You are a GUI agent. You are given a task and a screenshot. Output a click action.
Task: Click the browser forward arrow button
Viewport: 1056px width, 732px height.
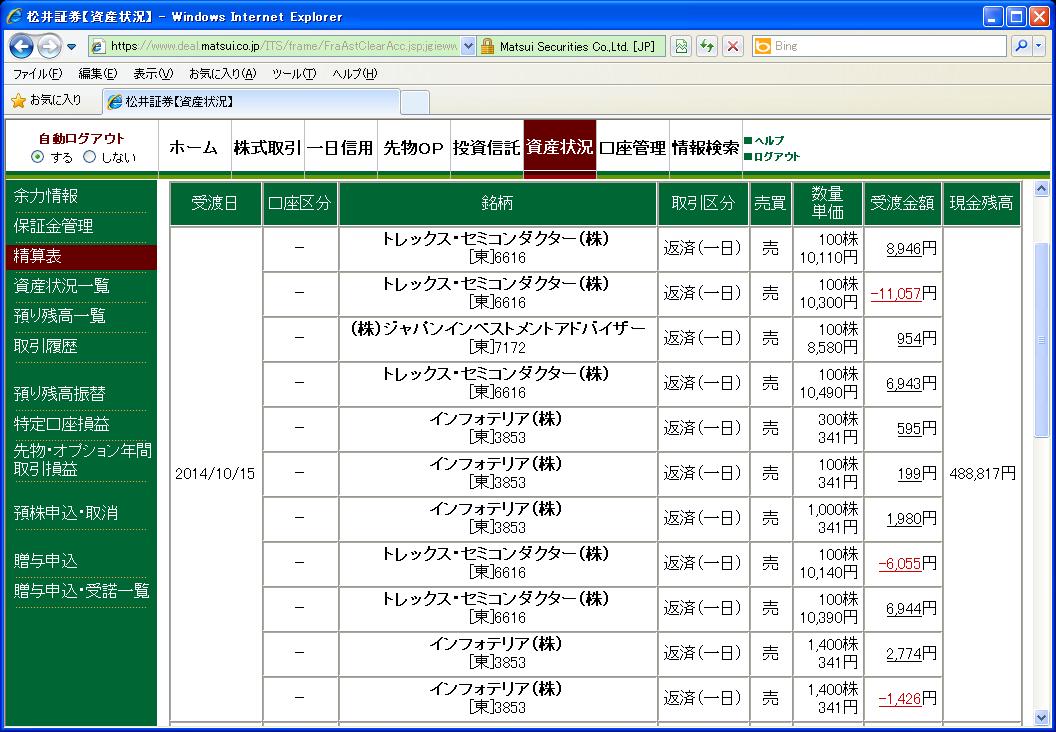[48, 46]
